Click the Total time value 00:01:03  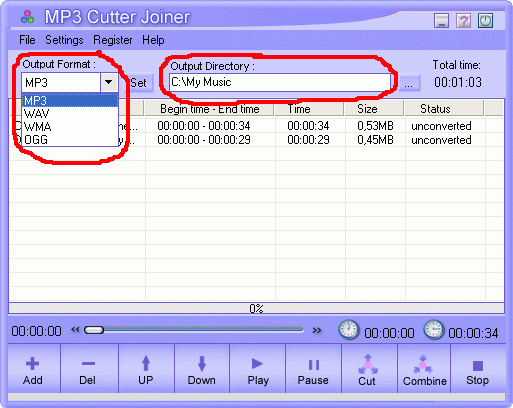(458, 82)
